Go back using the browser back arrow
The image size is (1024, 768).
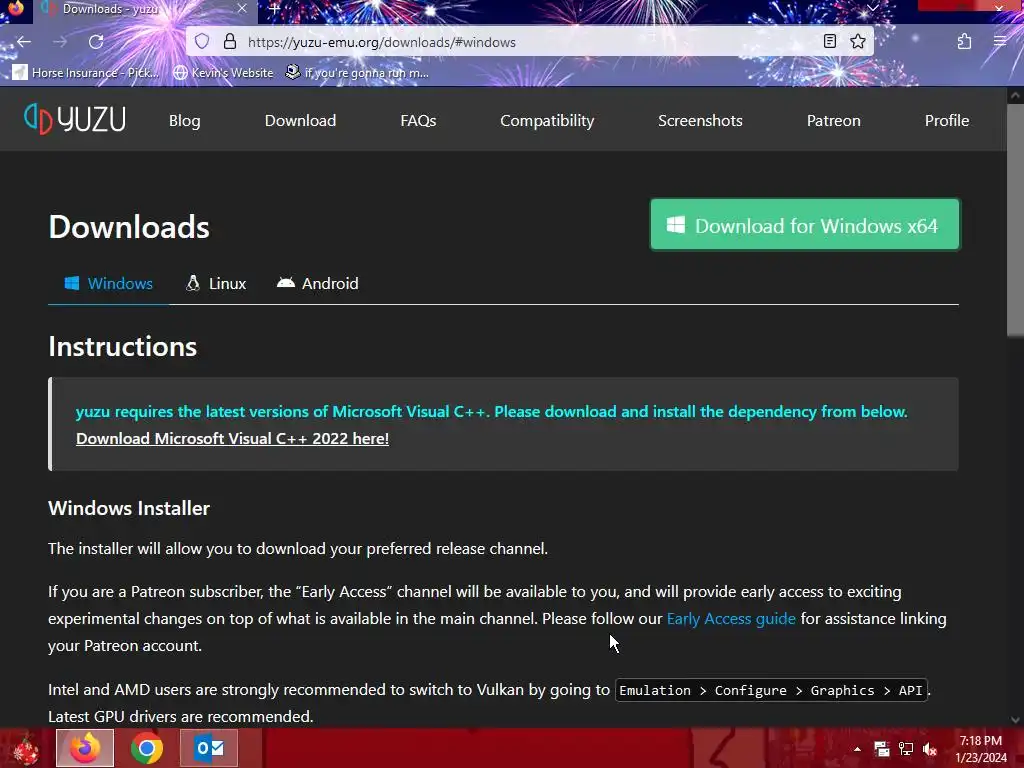[24, 42]
